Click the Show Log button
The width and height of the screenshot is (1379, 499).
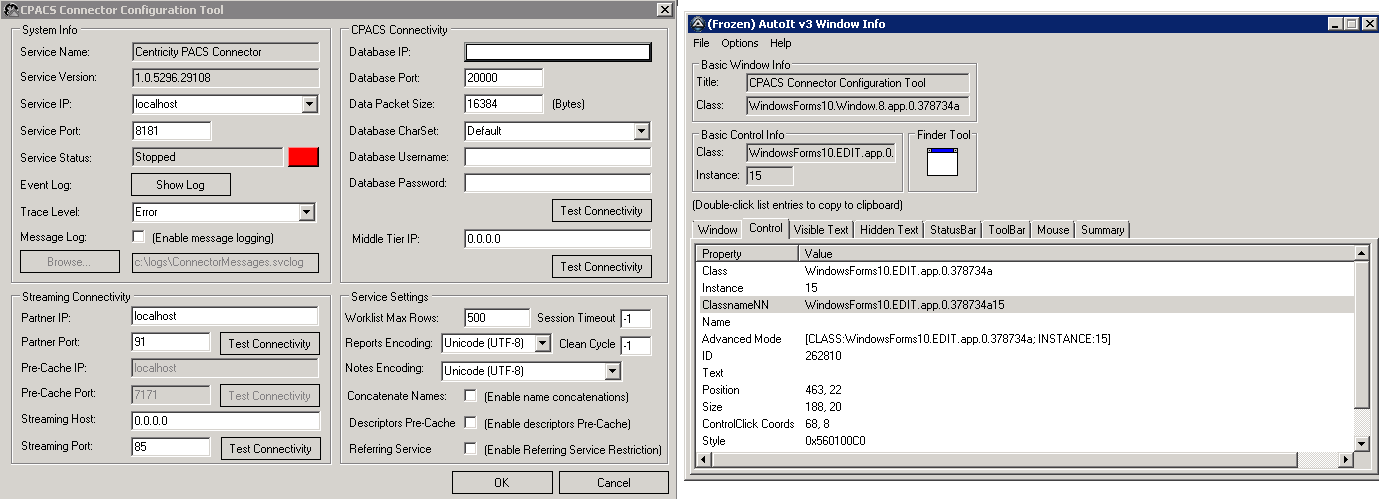coord(181,185)
